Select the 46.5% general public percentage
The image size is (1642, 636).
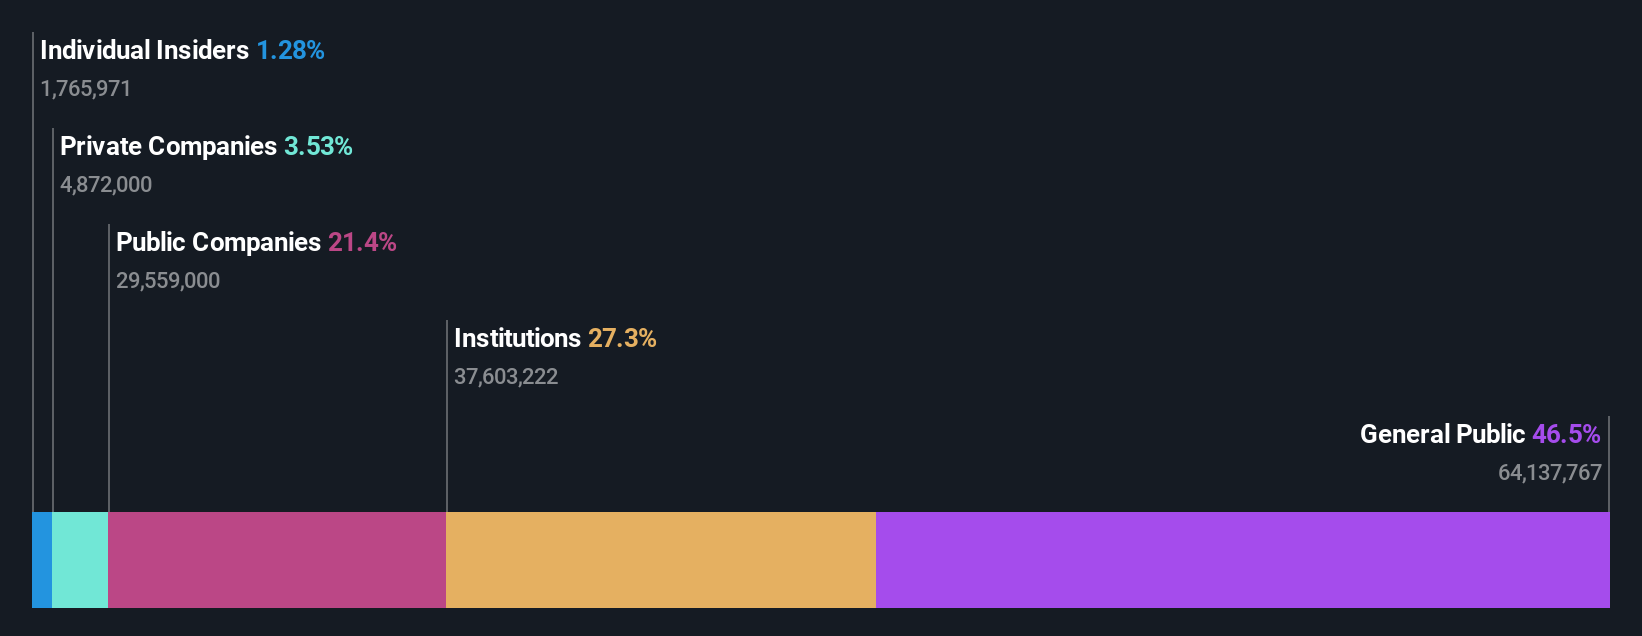1566,434
